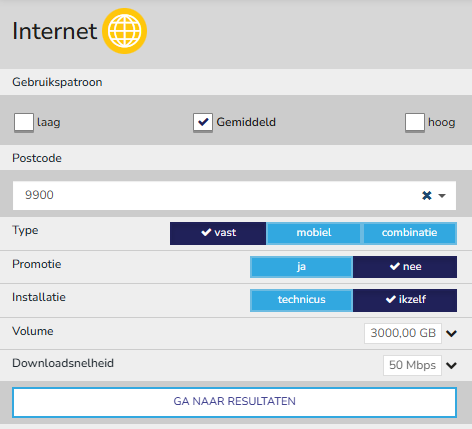Set Promotie to 'ja'
472x429 pixels.
pos(301,267)
